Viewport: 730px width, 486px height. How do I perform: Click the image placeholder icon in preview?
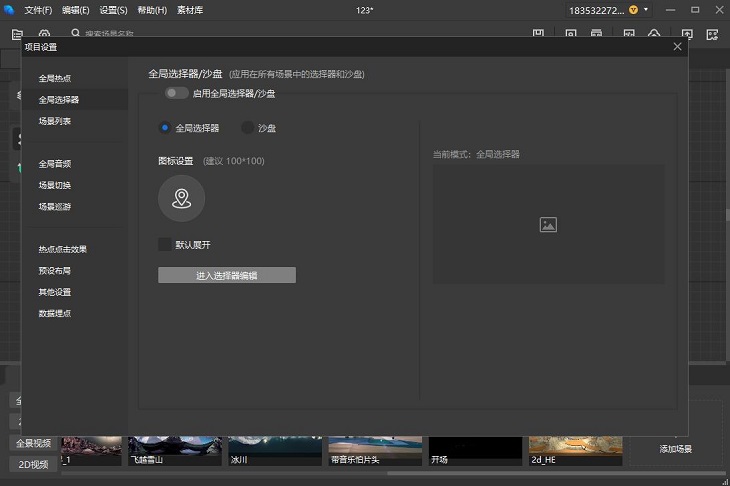coord(548,225)
